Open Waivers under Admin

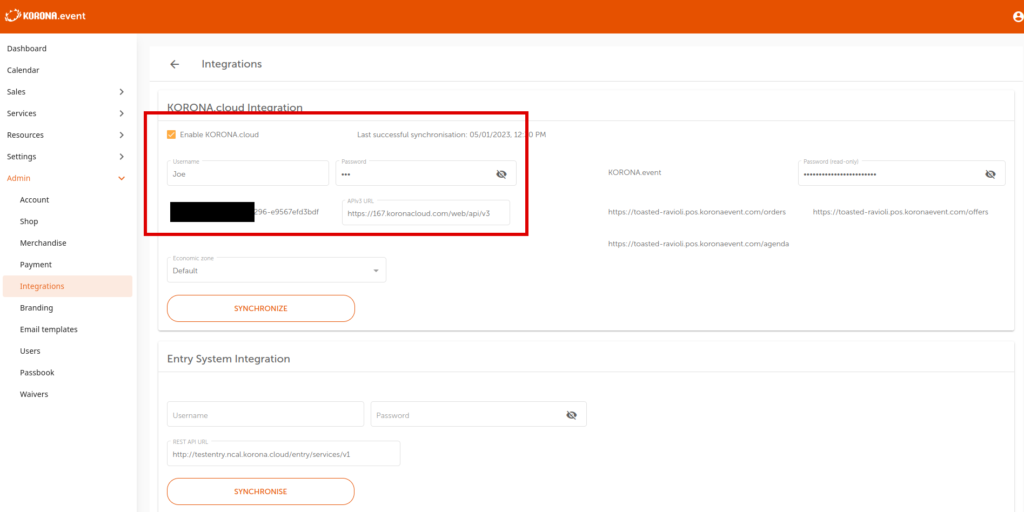[34, 394]
